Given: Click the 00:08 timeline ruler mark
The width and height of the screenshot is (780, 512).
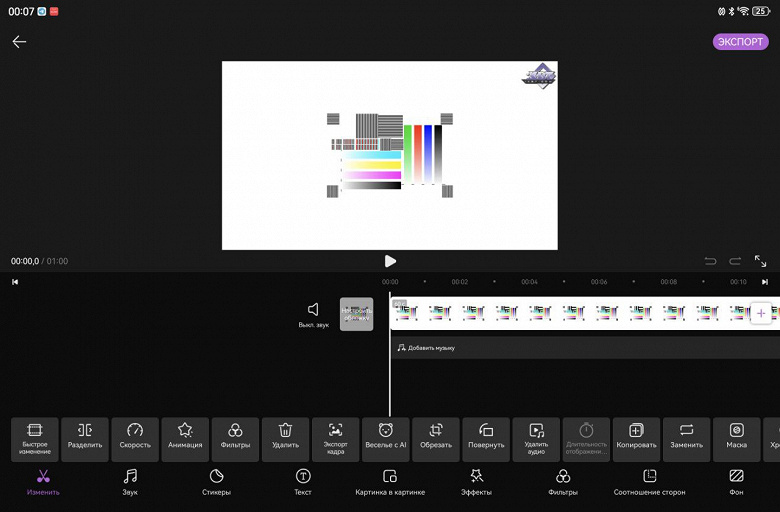Looking at the screenshot, I should click(x=669, y=282).
